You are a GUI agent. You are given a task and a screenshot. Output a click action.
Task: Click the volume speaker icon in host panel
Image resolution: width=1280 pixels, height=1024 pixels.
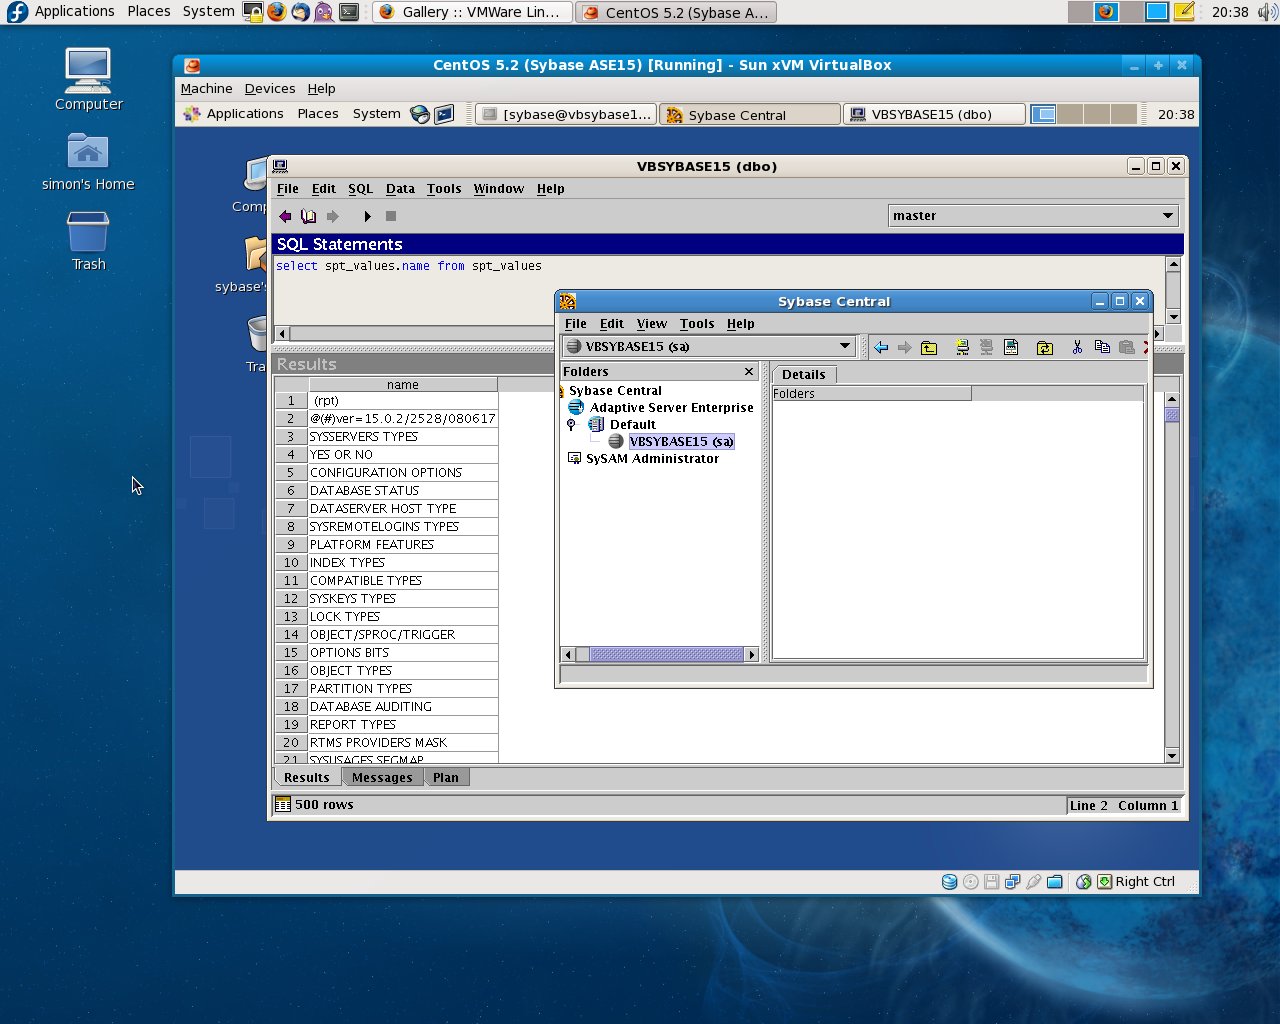pyautogui.click(x=1267, y=12)
